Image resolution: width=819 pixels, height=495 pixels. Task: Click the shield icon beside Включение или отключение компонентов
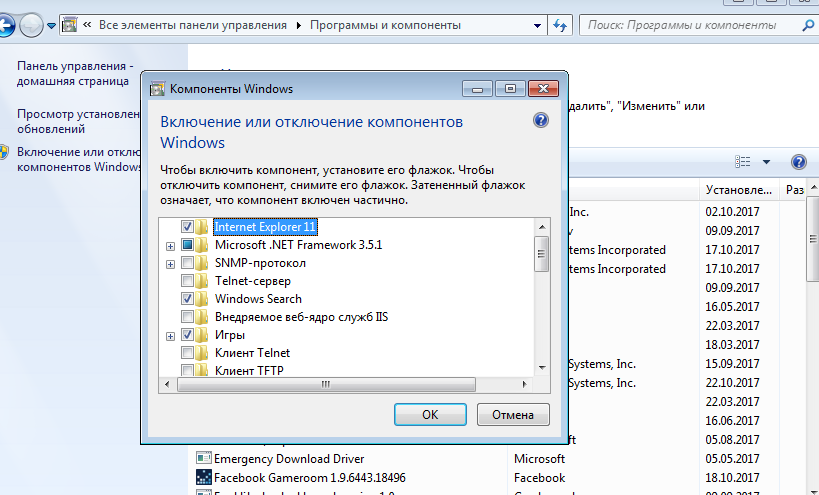(x=4, y=152)
